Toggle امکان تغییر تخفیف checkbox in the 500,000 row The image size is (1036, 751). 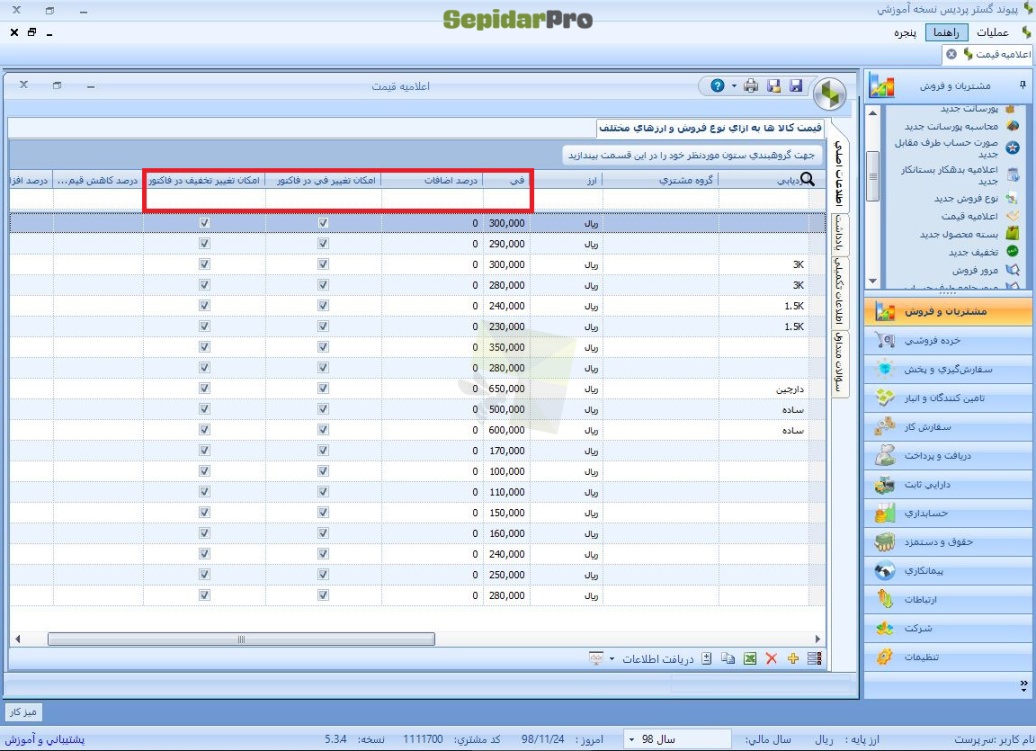click(204, 409)
